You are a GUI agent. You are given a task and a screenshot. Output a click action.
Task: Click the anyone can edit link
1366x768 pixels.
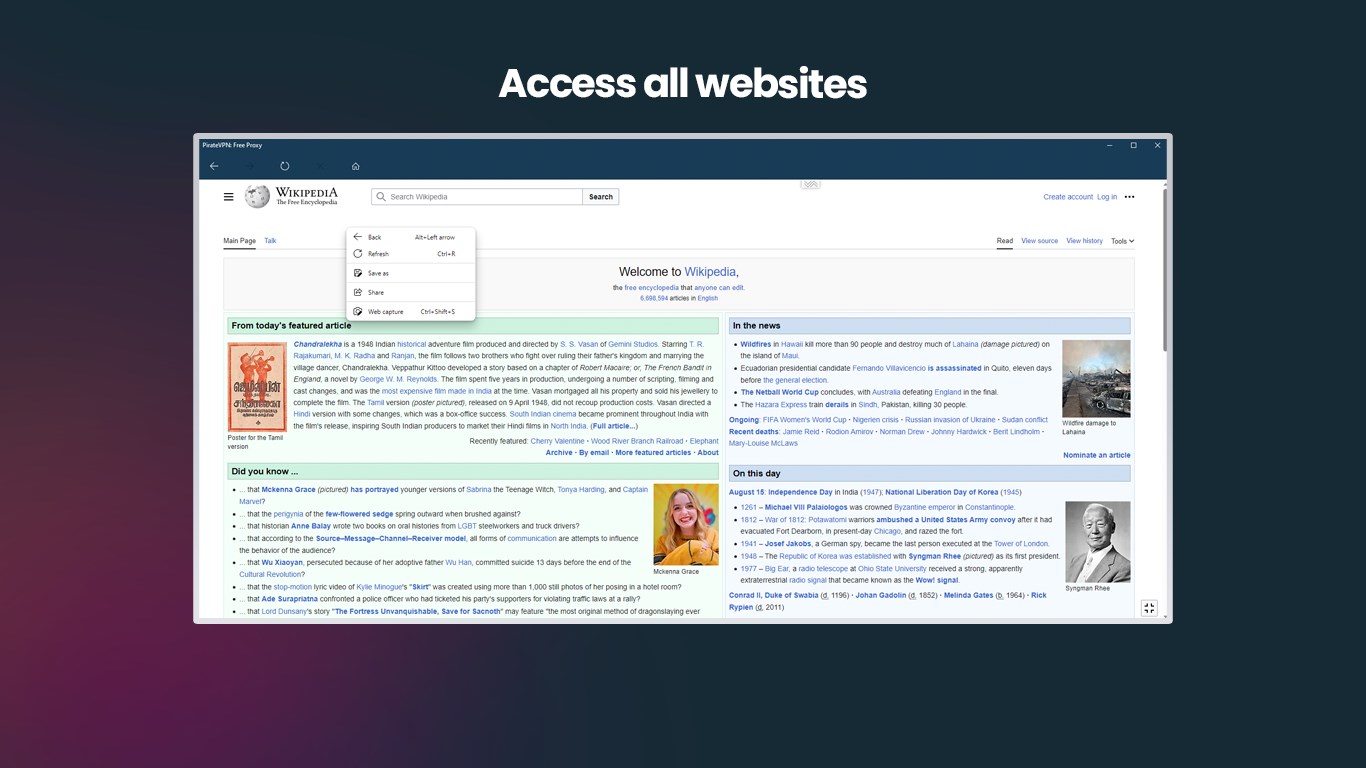point(719,288)
